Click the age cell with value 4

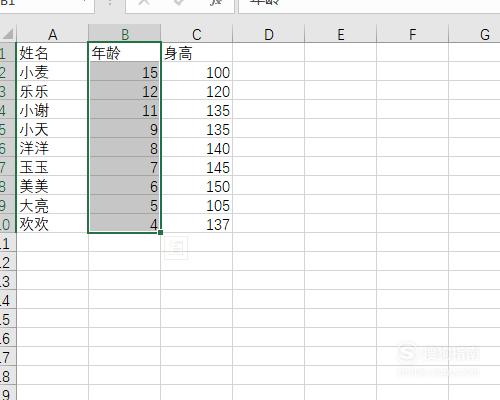pos(125,224)
